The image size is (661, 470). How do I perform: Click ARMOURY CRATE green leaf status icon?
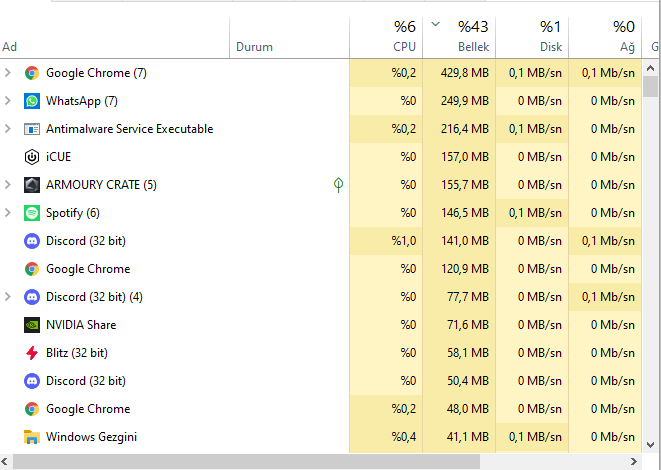coord(339,185)
